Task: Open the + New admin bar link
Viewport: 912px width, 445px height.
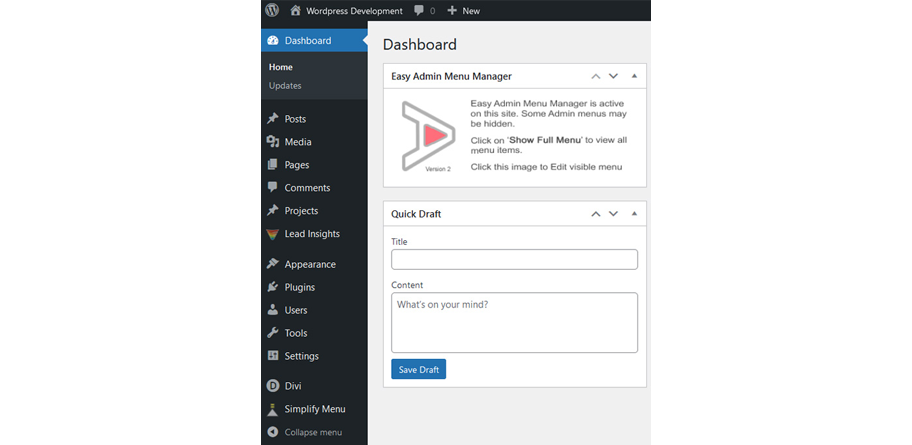Action: (x=464, y=10)
